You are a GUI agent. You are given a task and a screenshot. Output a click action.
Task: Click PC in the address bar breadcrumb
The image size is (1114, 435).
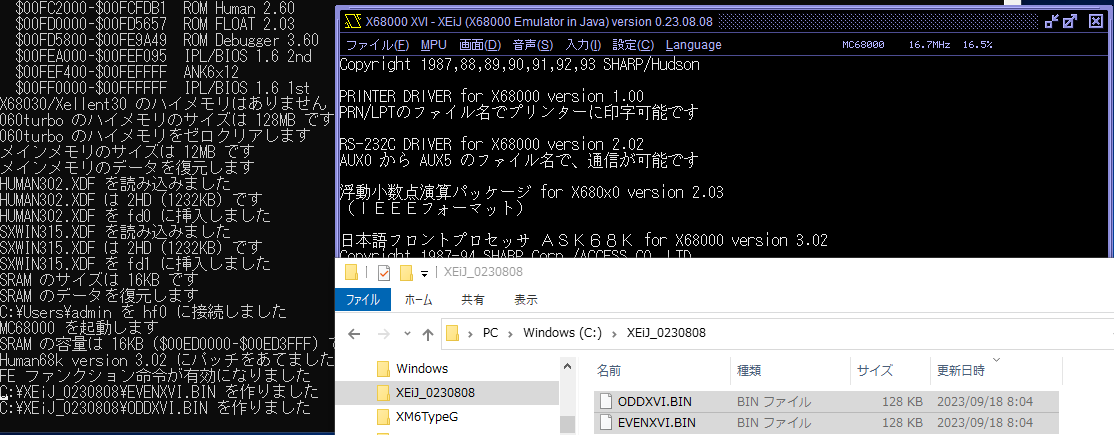pos(490,333)
